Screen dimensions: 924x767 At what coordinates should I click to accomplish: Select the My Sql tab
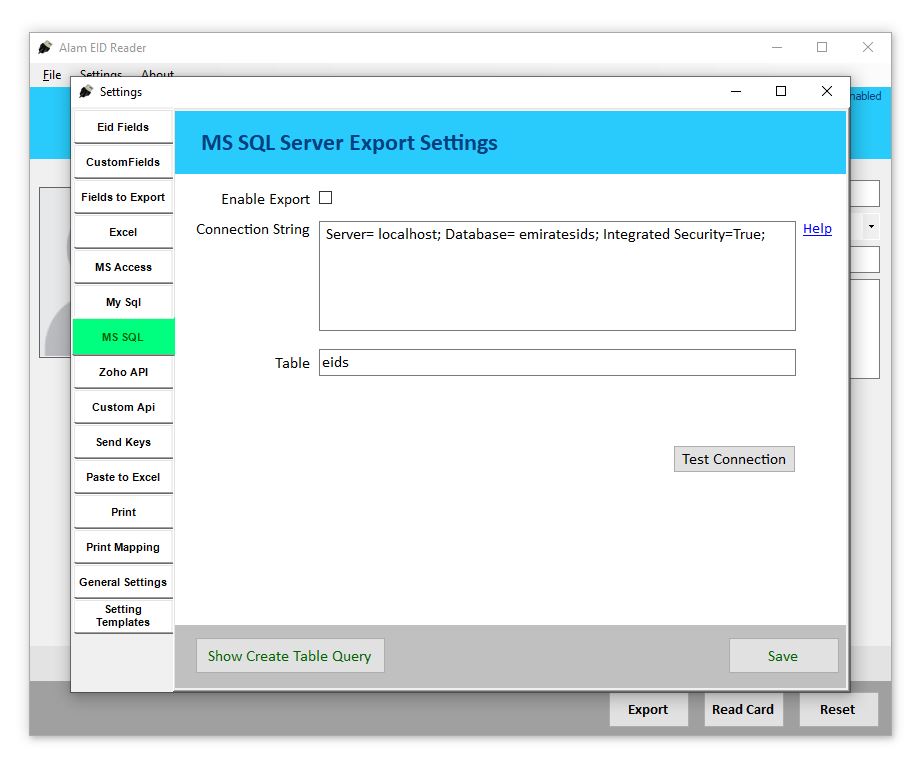123,303
